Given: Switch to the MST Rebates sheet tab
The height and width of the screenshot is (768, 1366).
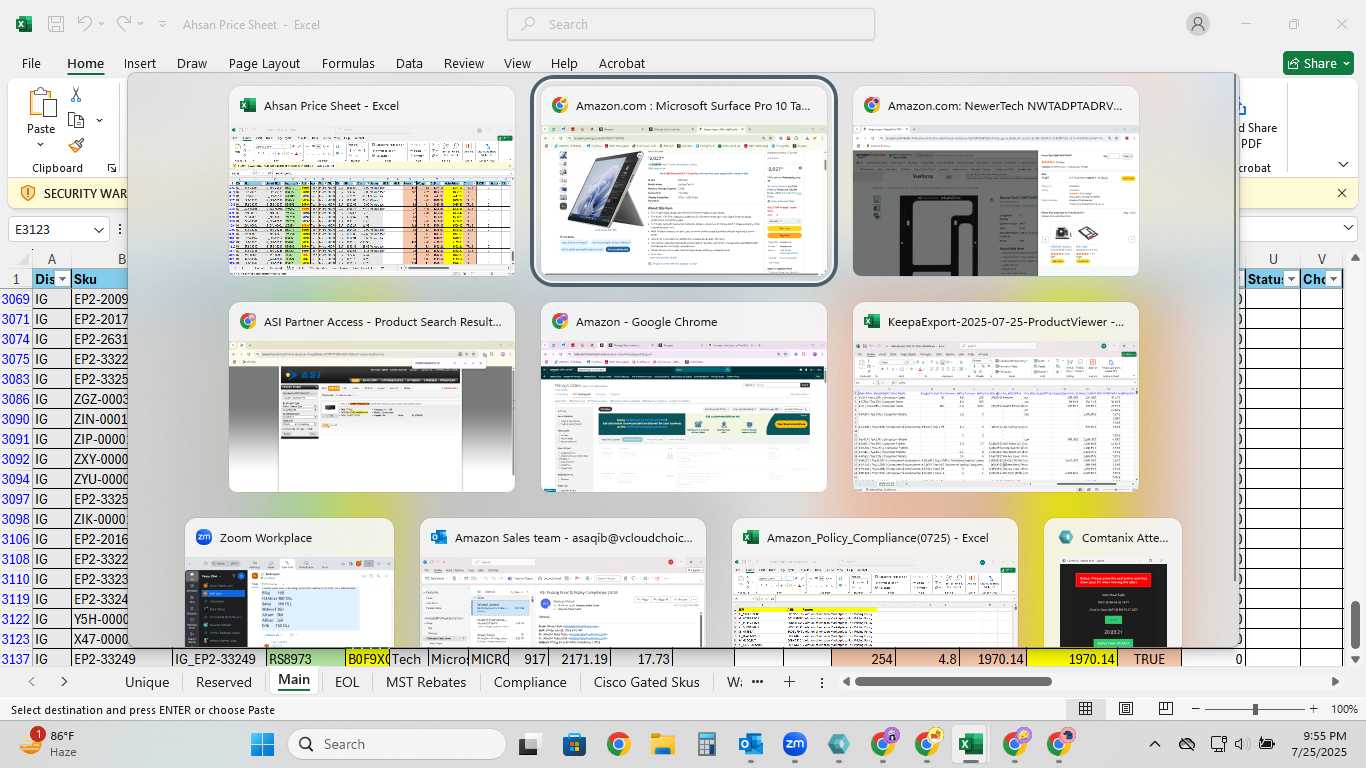Looking at the screenshot, I should point(426,682).
